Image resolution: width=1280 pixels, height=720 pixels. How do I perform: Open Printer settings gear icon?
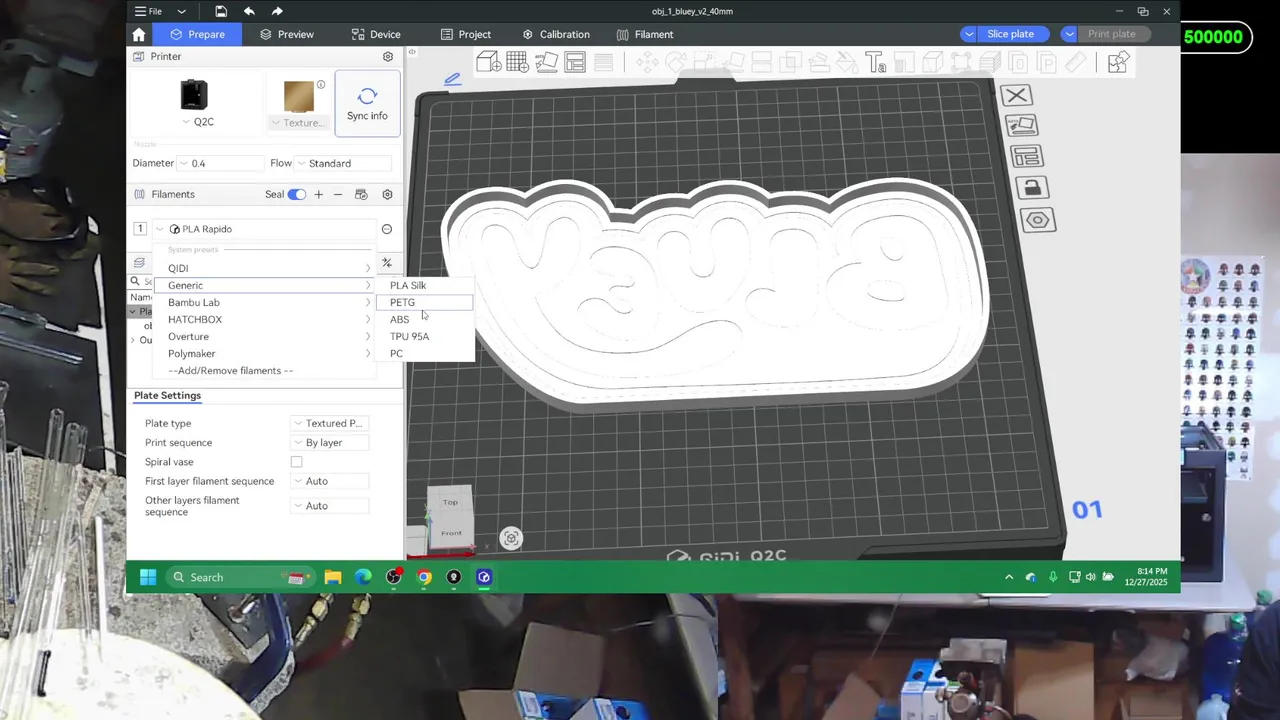388,56
